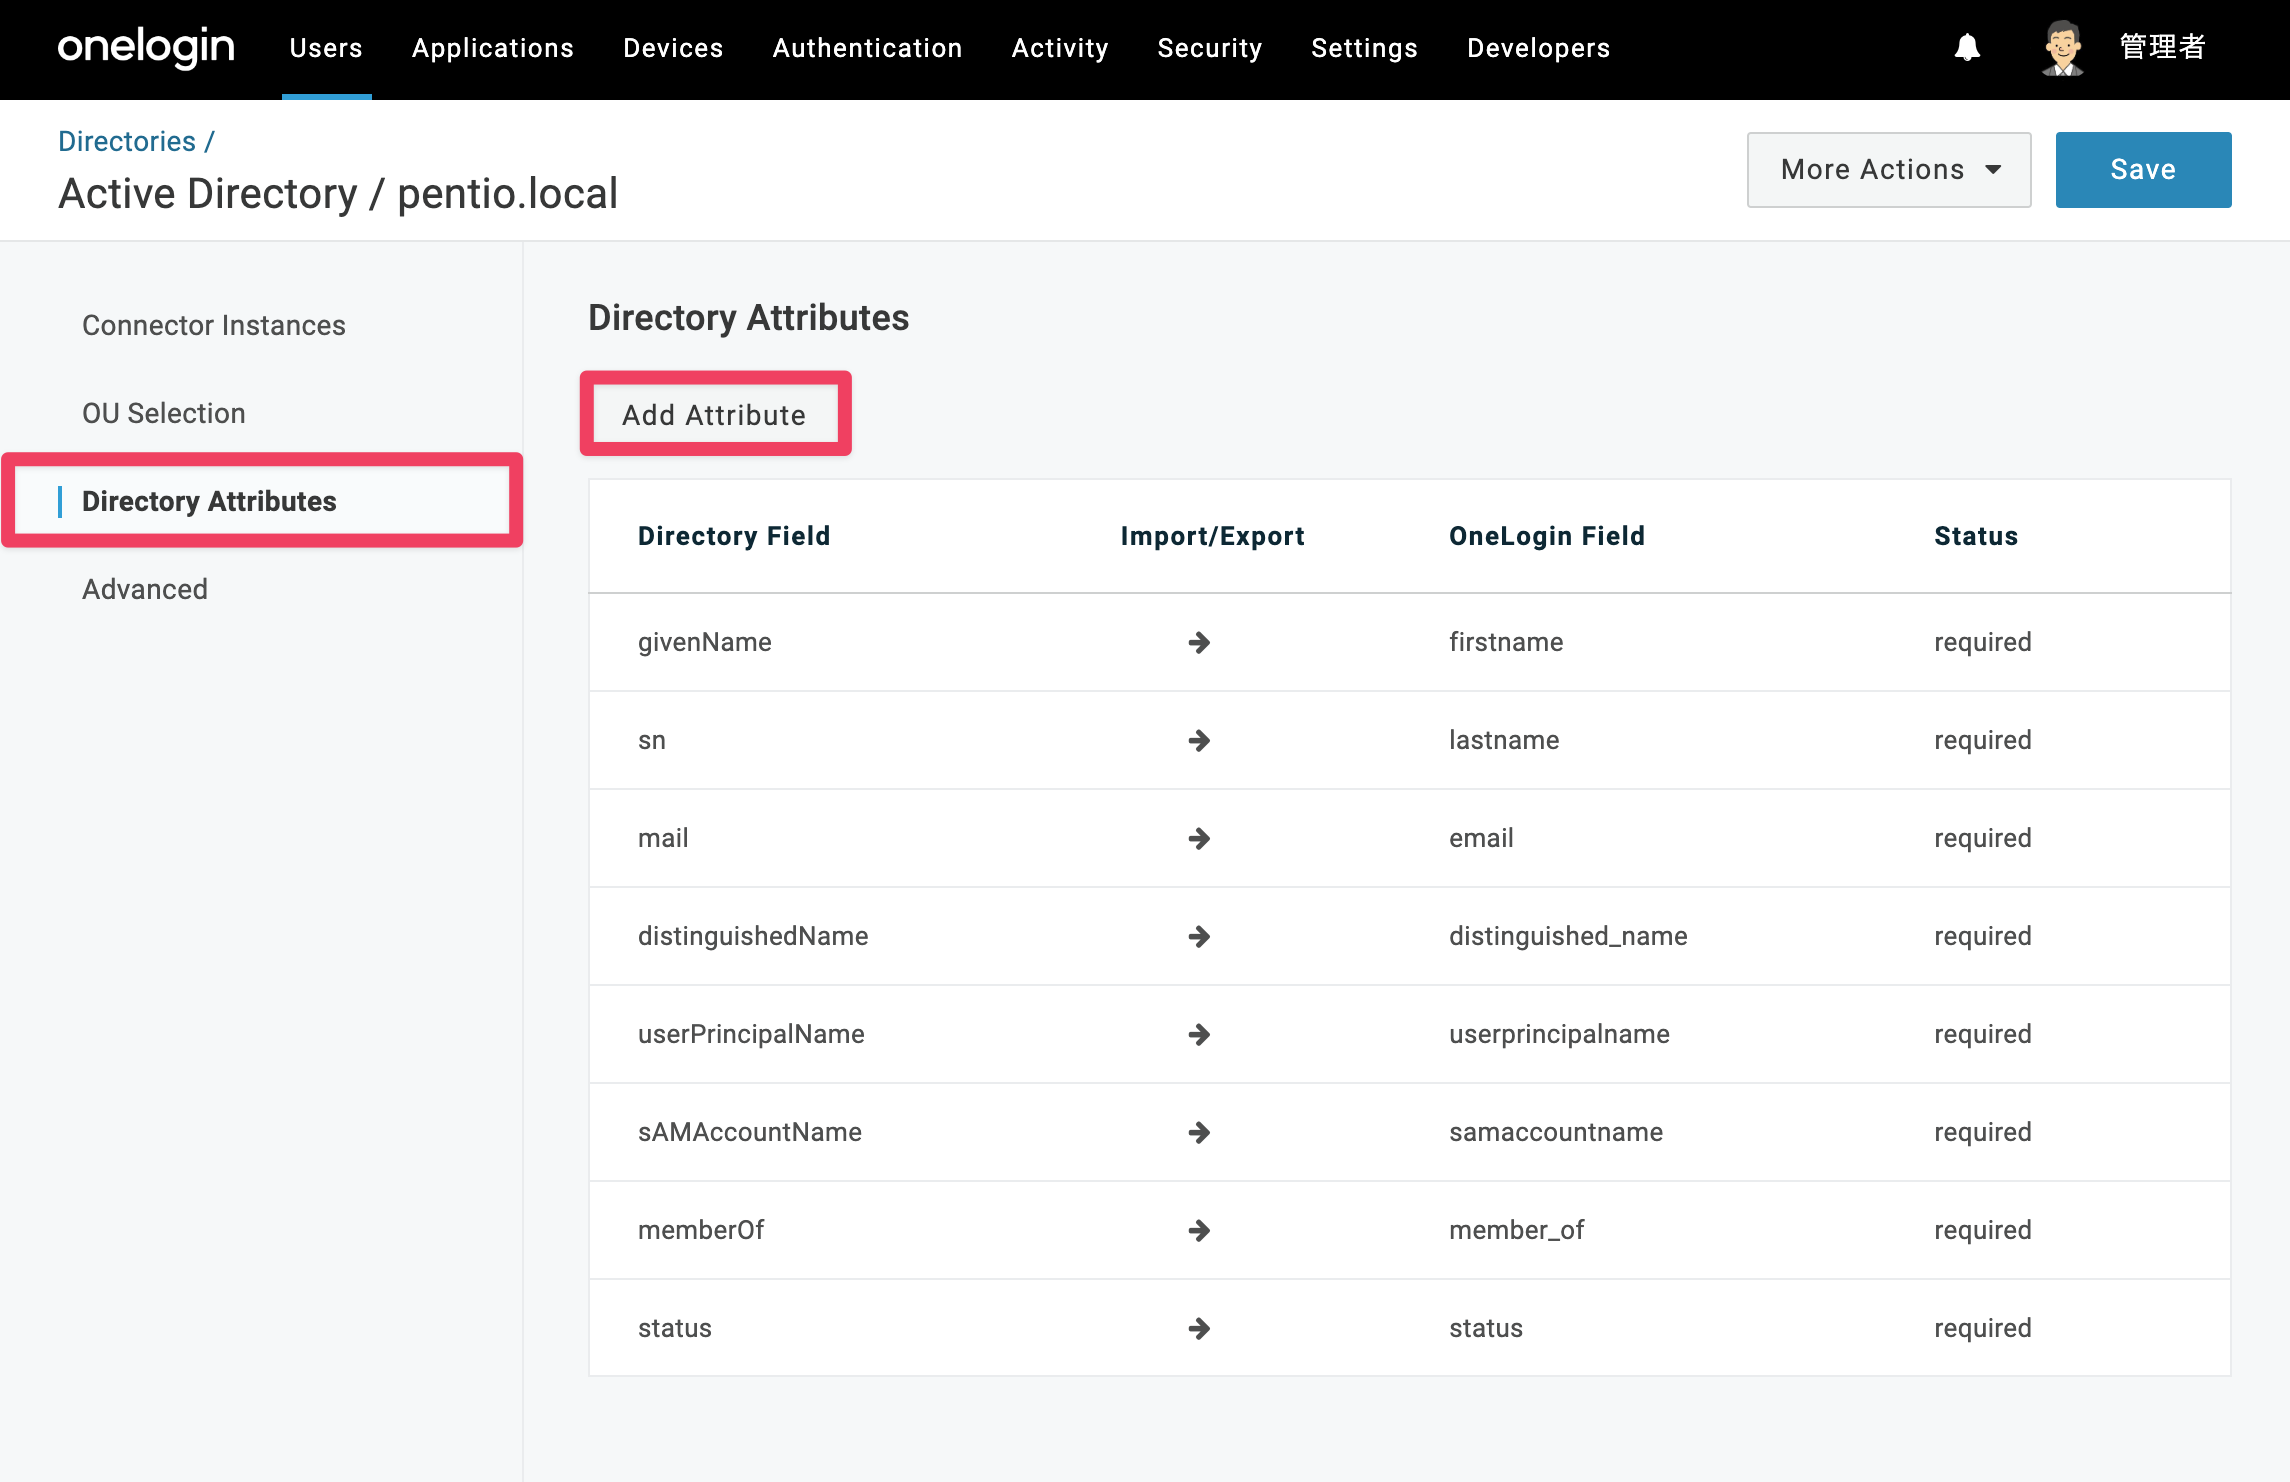The height and width of the screenshot is (1482, 2290).
Task: Select the mail directory field
Action: pyautogui.click(x=663, y=838)
